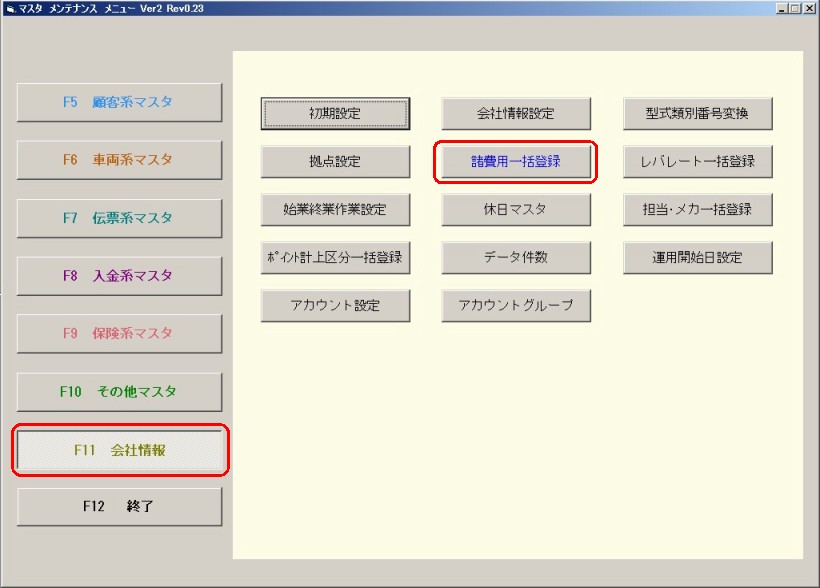Image resolution: width=820 pixels, height=588 pixels.
Task: Click the F11 会社情報 button
Action: point(119,450)
